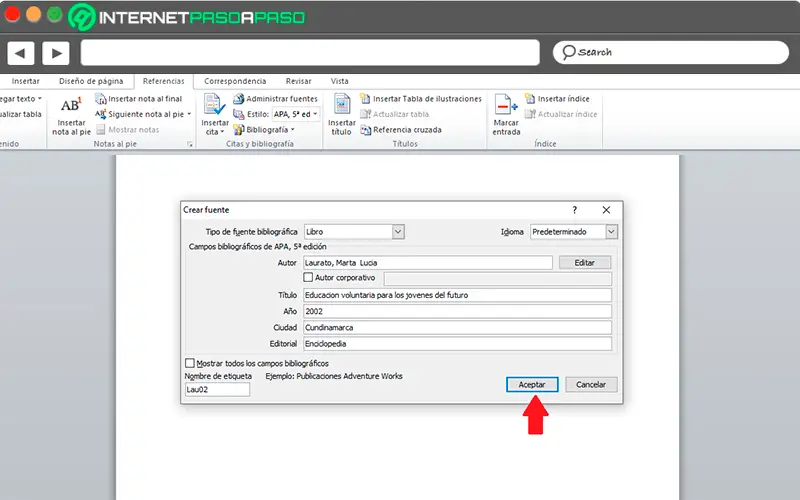The width and height of the screenshot is (800, 500).
Task: Open the Correspondencia tab
Action: 235,81
